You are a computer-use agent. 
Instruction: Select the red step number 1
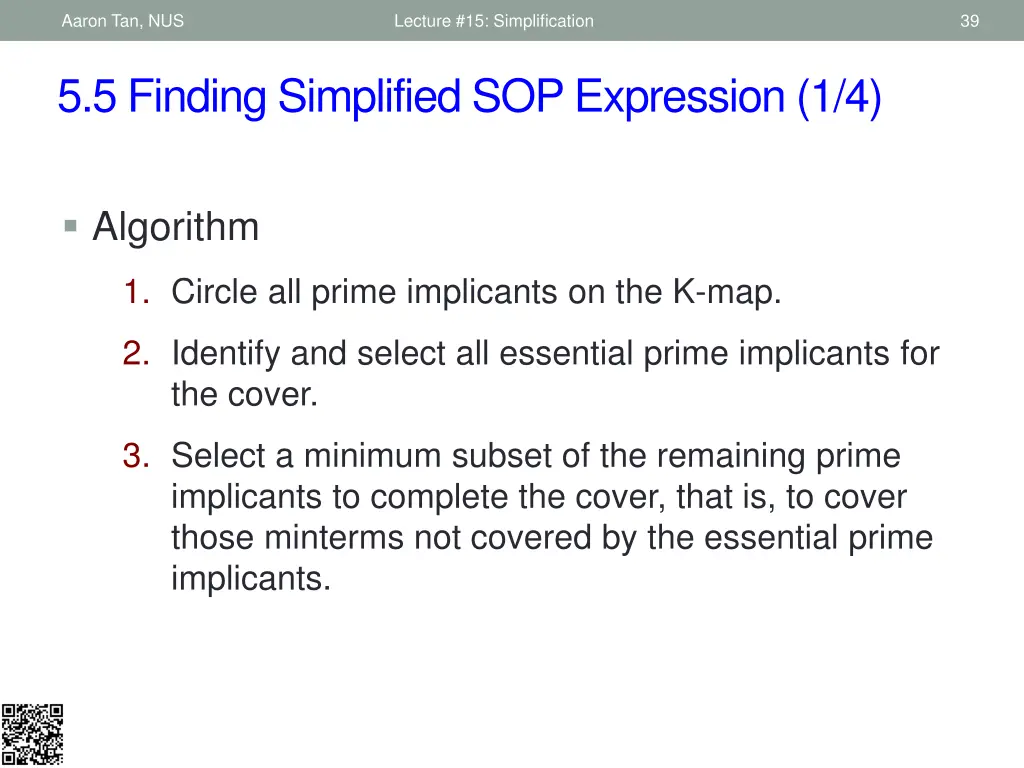click(136, 291)
